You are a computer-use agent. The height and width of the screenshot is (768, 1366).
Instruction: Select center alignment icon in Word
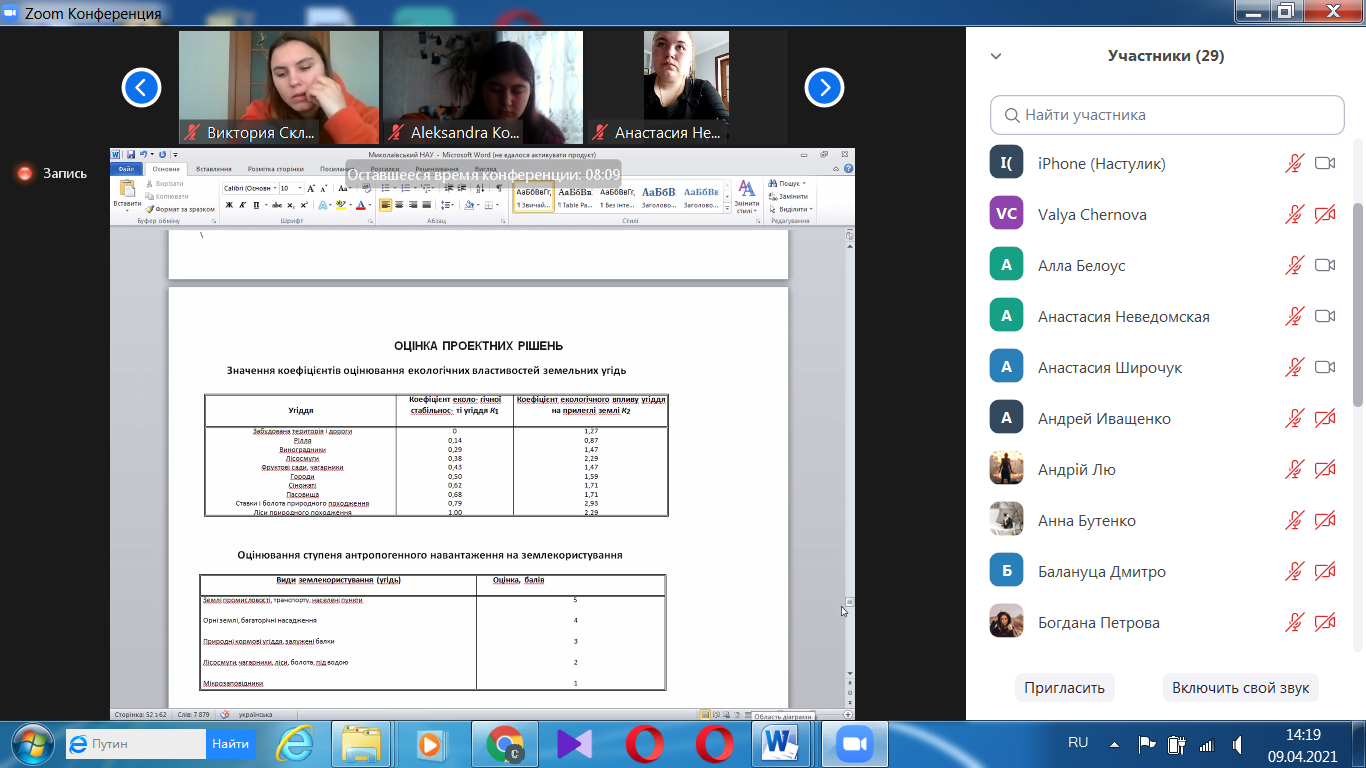[399, 205]
